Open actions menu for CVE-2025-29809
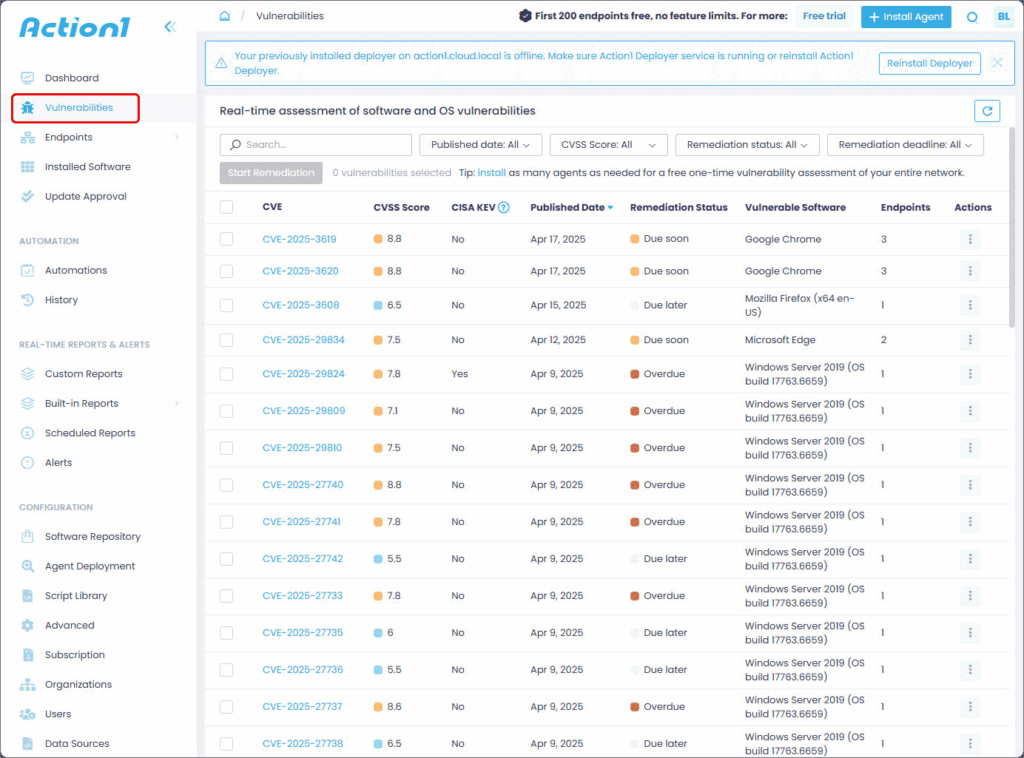This screenshot has height=758, width=1024. tap(970, 411)
